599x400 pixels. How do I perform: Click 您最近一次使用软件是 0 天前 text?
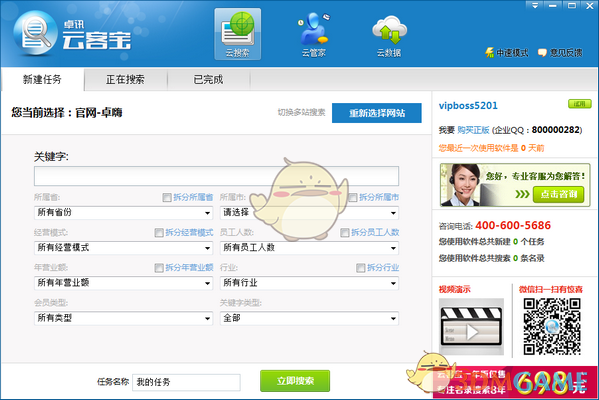coord(491,148)
